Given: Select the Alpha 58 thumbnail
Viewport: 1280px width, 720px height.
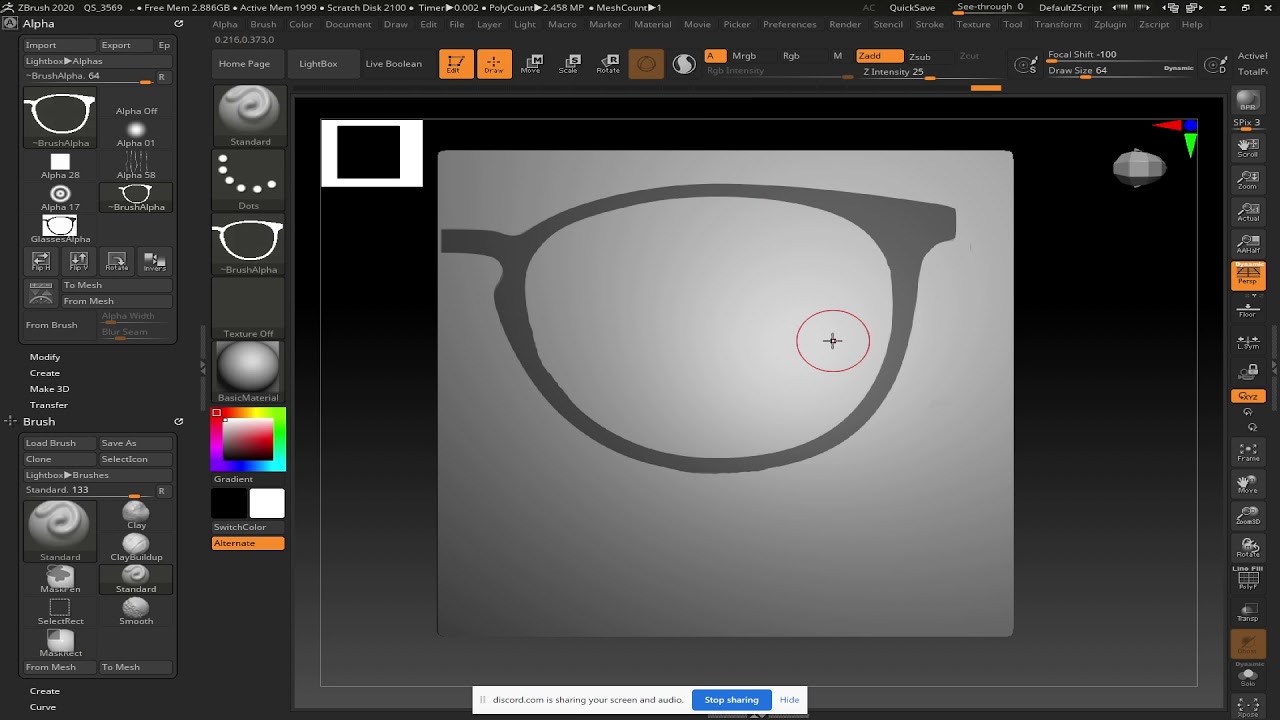Looking at the screenshot, I should [136, 165].
